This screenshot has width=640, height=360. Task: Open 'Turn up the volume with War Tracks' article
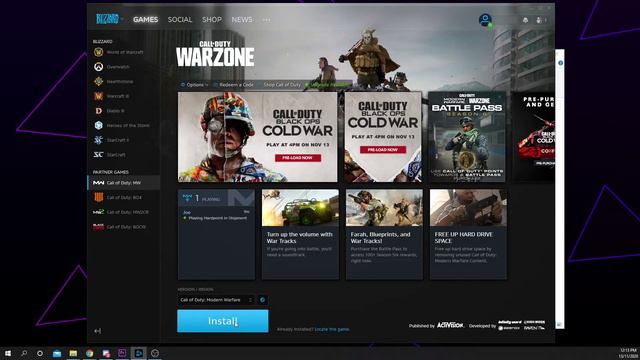tap(300, 234)
